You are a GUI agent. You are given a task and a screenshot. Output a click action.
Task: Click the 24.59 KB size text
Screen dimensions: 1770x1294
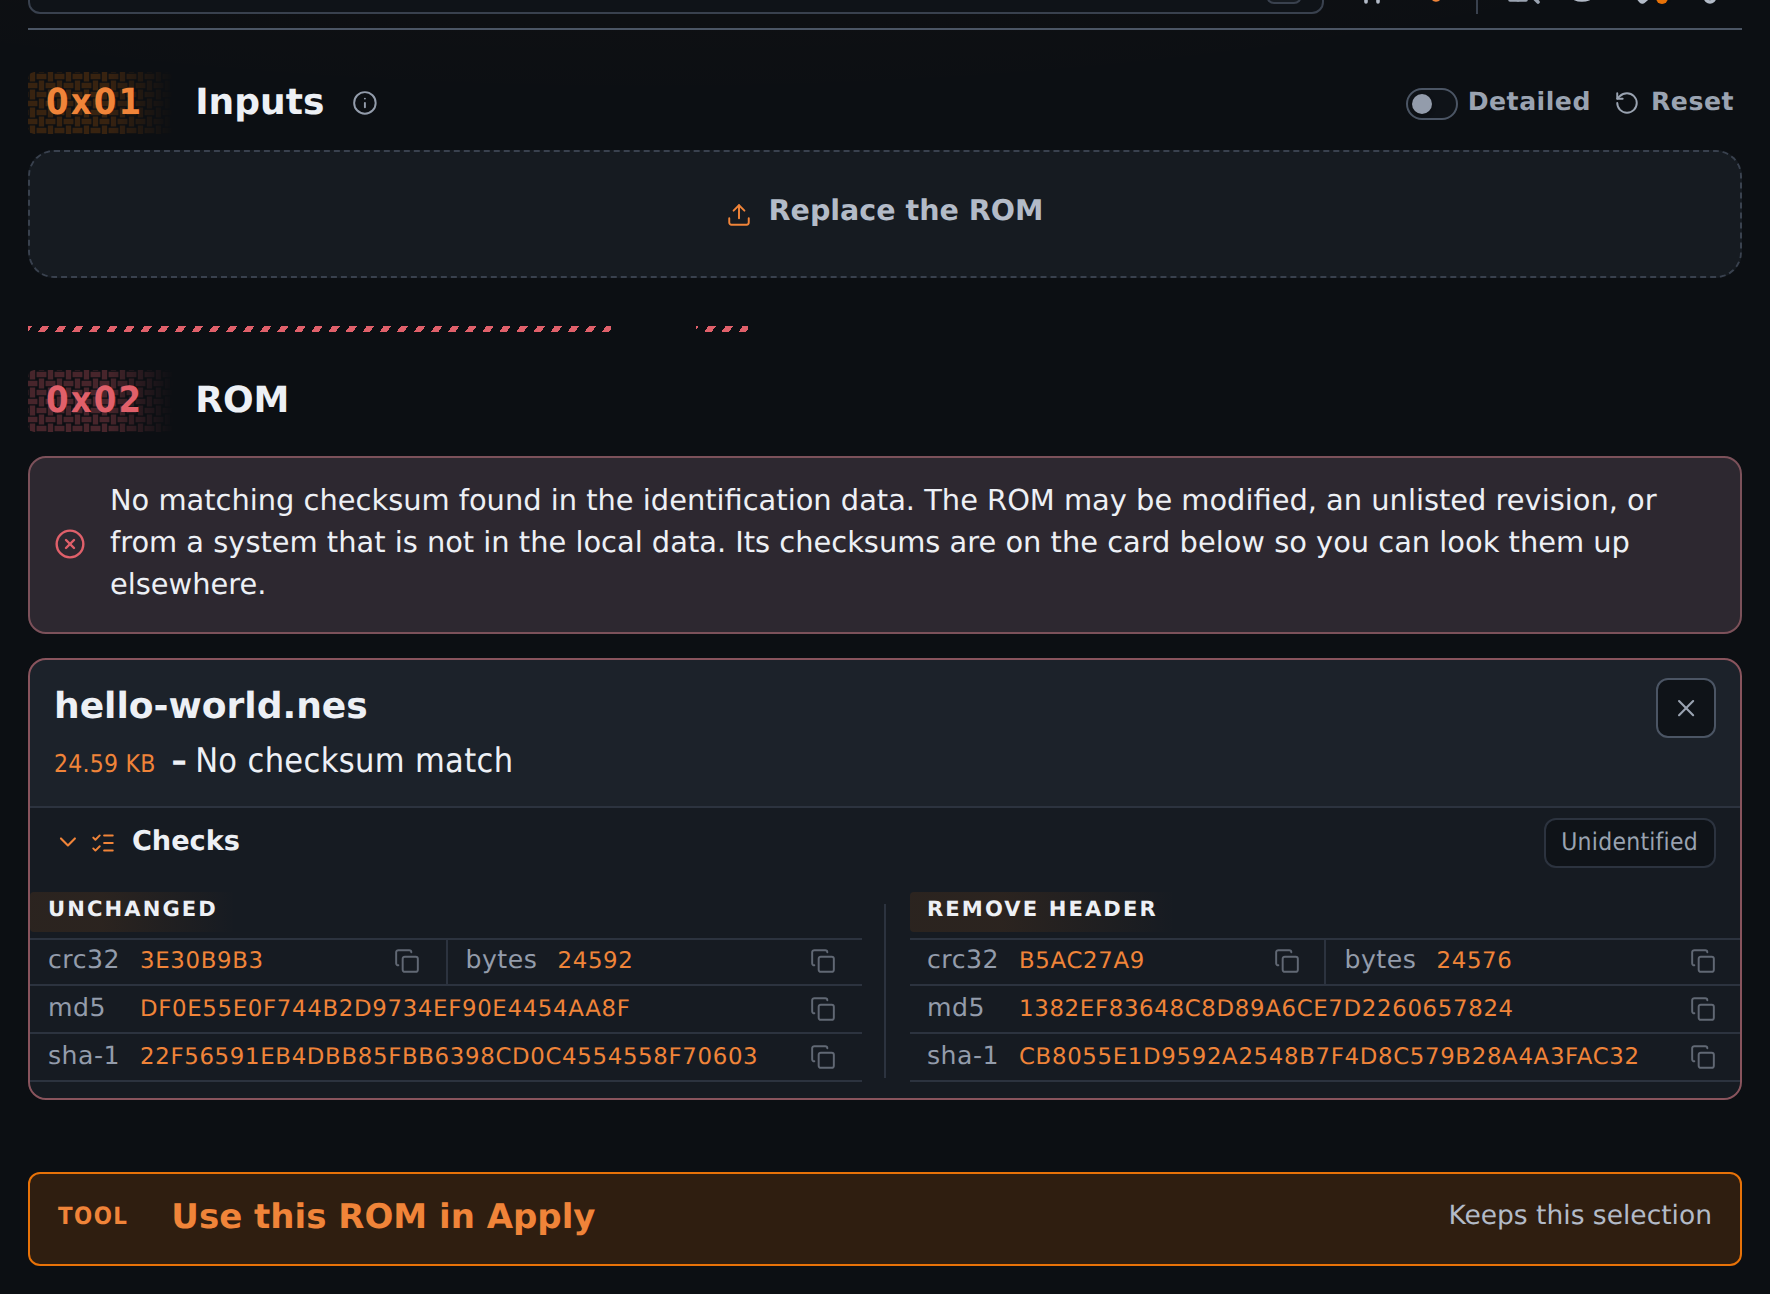tap(105, 764)
